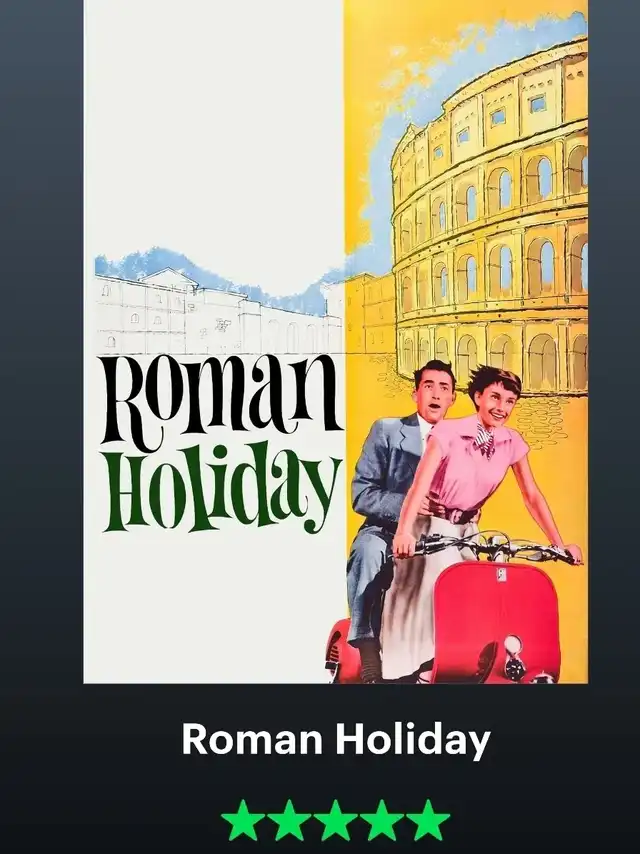Screen dimensions: 640x854
Task: Set rating with the fifth green star
Action: point(428,820)
